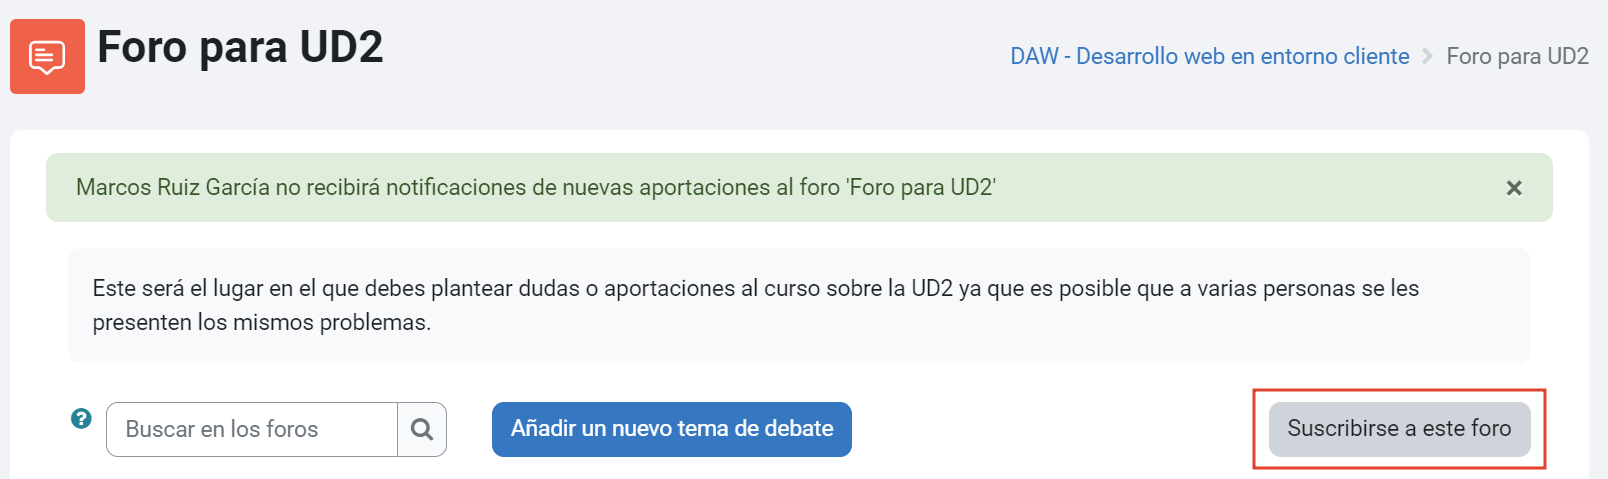Screen dimensions: 1608x479
Task: Close the notifications alert banner
Action: click(1514, 188)
